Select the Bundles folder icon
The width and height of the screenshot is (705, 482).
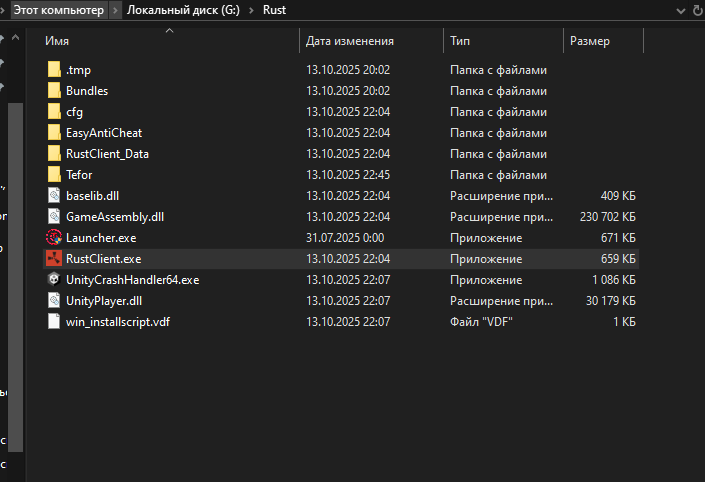click(54, 91)
